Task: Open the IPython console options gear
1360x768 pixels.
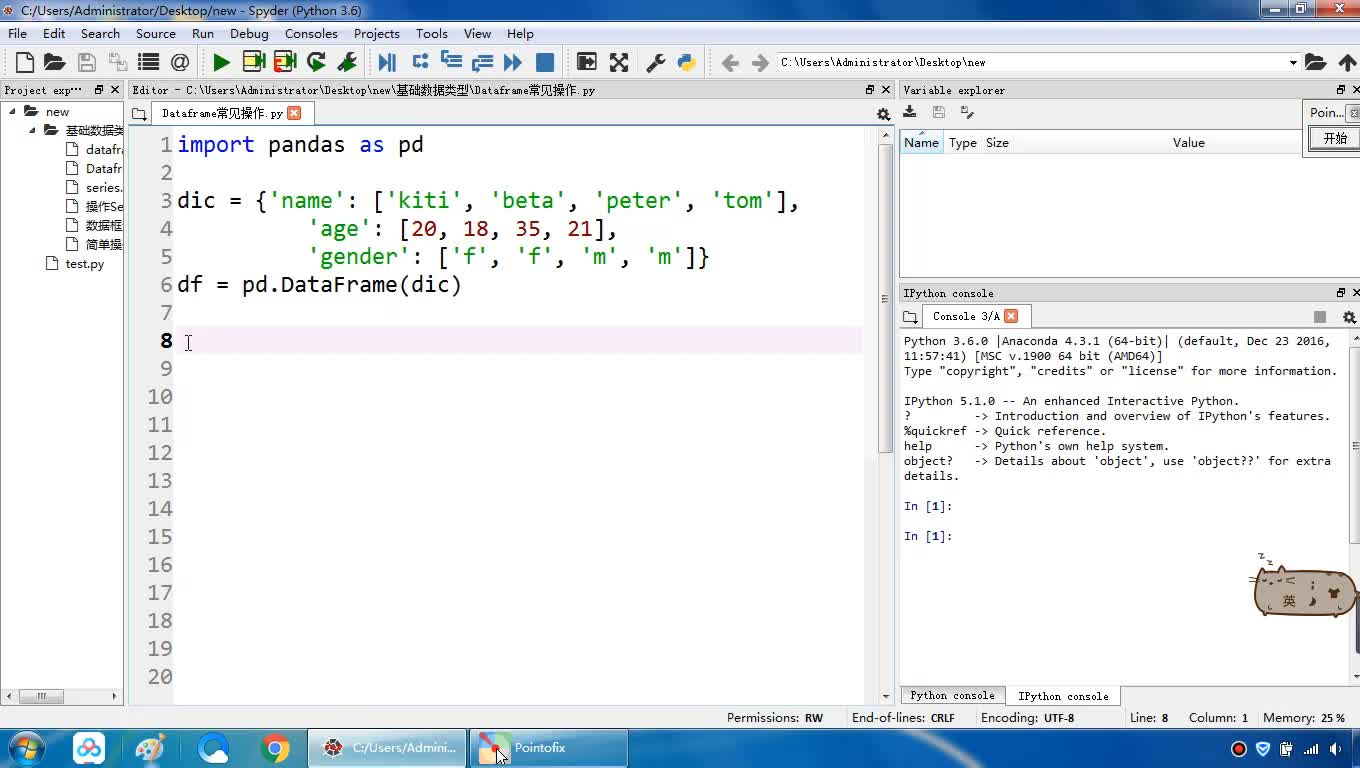Action: click(x=1349, y=317)
